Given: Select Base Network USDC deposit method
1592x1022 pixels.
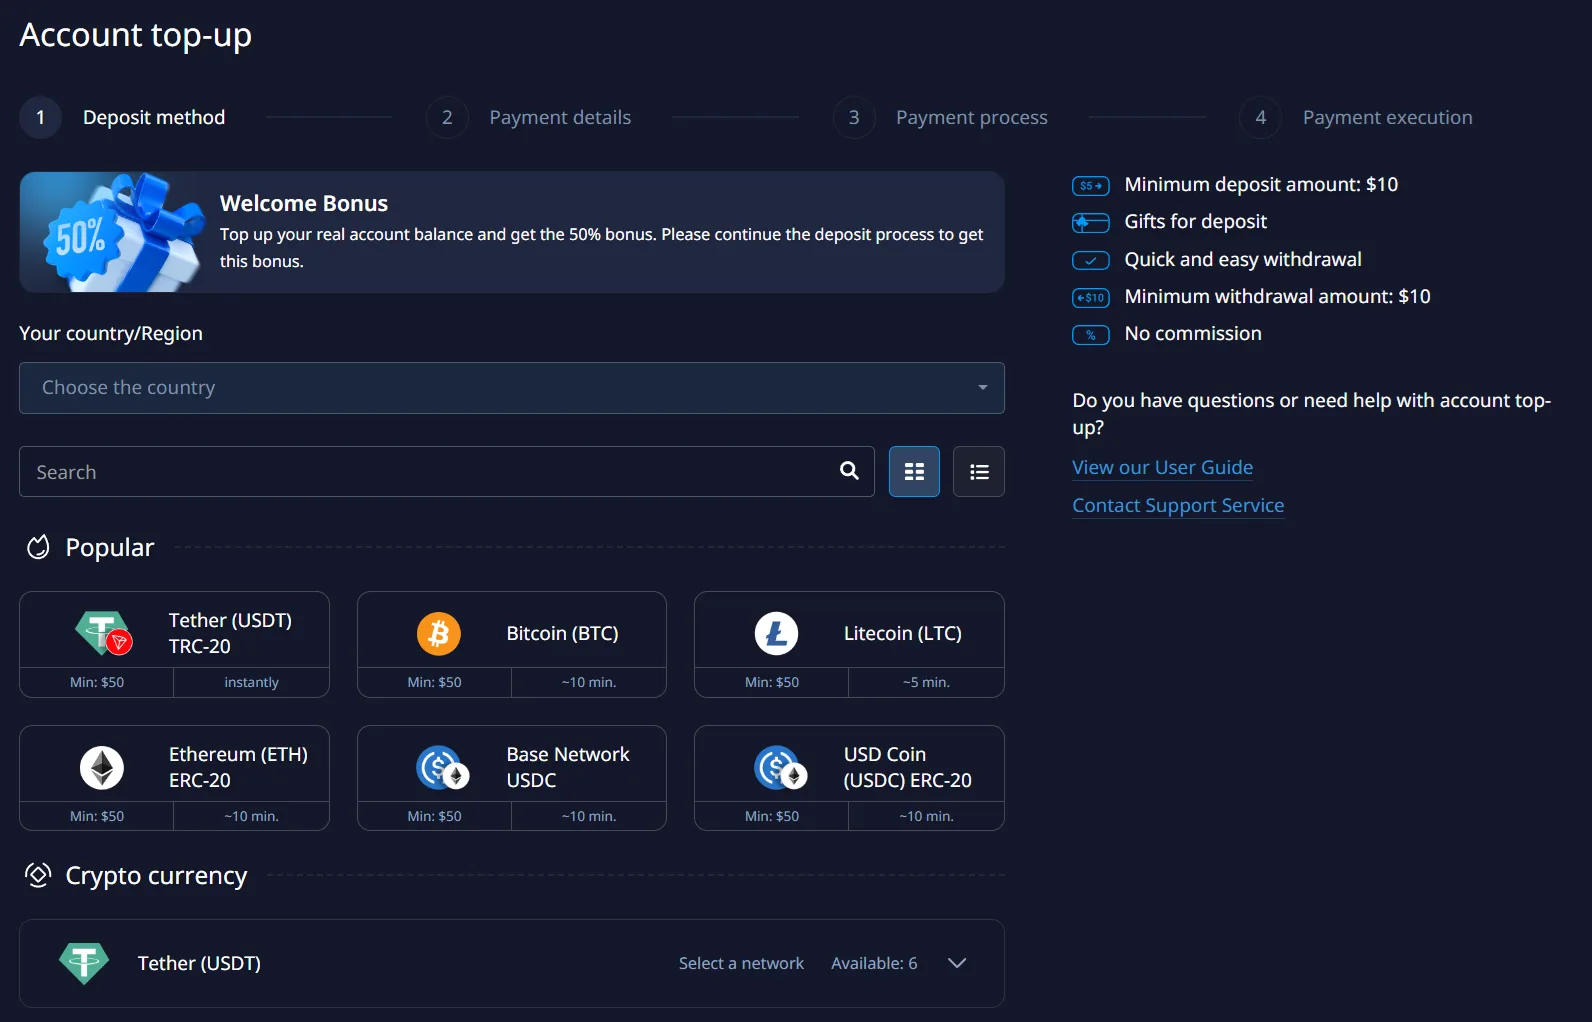Looking at the screenshot, I should click(x=512, y=778).
